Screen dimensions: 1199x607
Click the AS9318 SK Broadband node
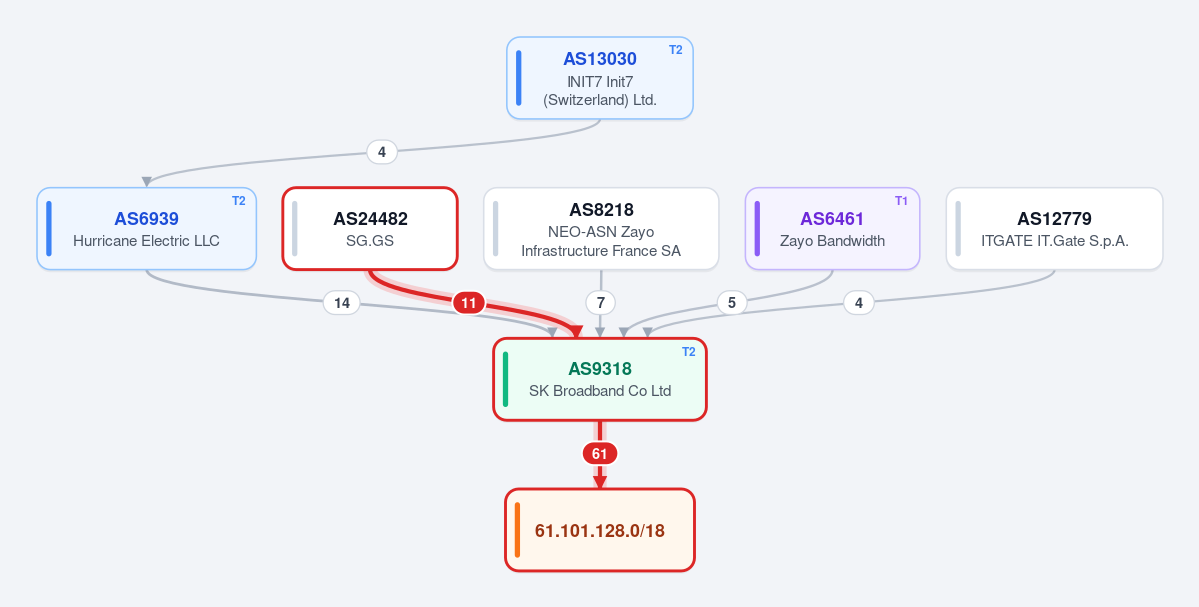(x=600, y=379)
